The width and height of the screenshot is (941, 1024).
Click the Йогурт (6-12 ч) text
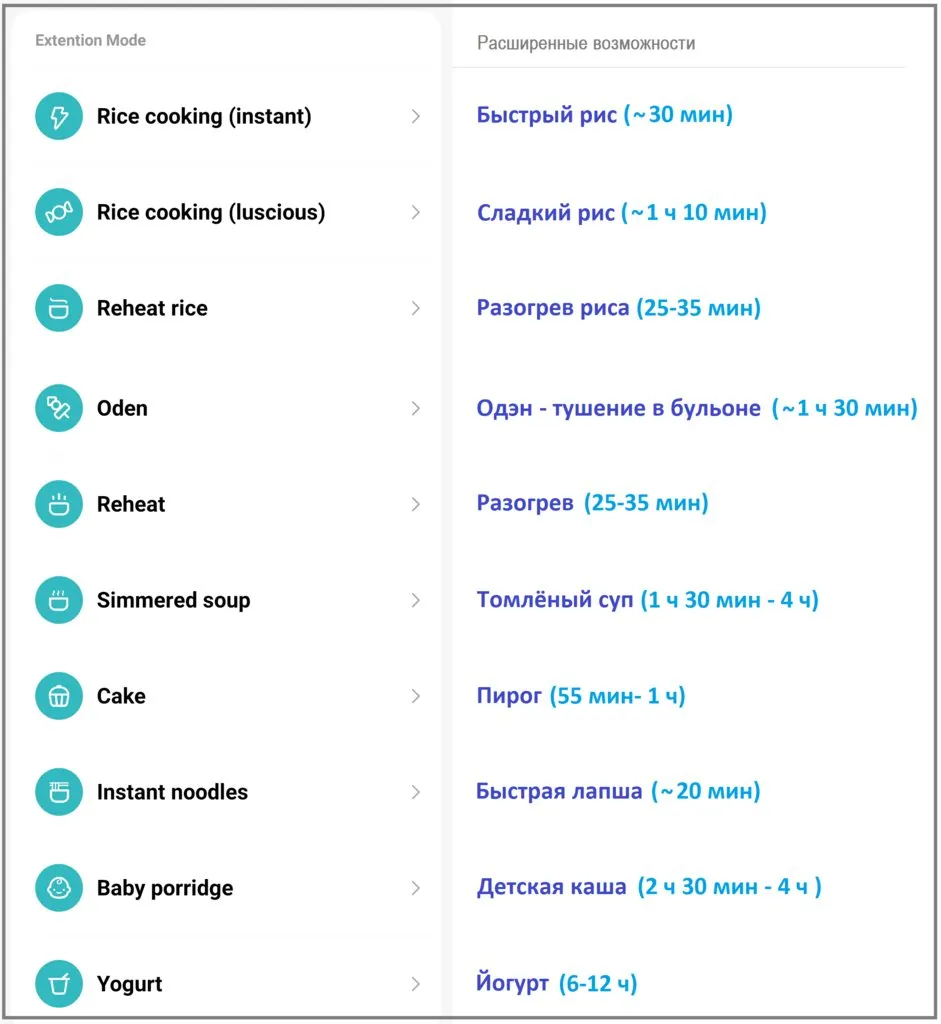coord(556,983)
